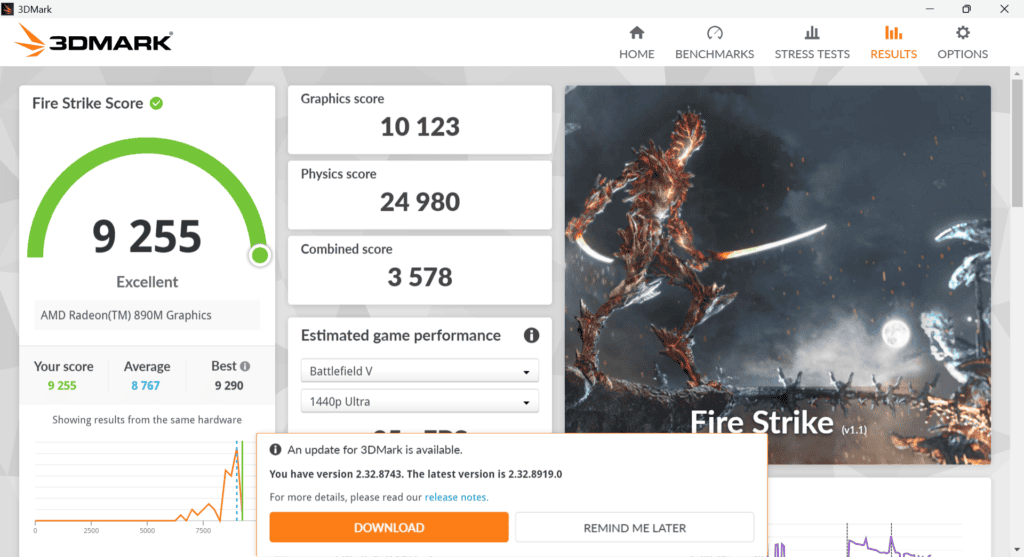1024x557 pixels.
Task: Click the Combined score value 3 578
Action: pos(420,277)
